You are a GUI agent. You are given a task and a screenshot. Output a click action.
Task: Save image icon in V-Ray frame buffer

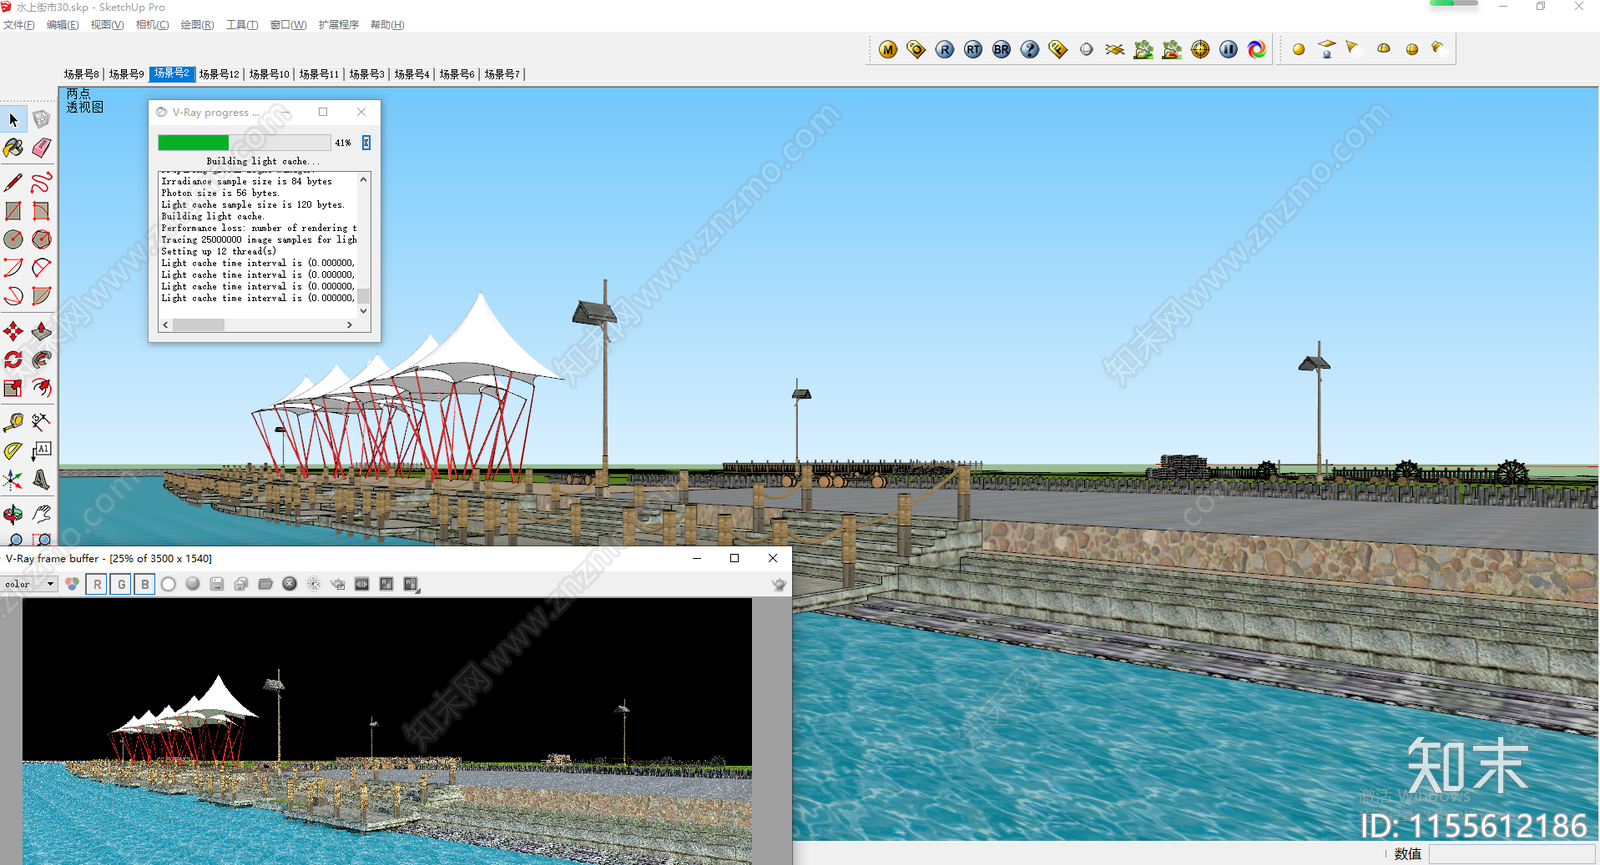pos(217,584)
